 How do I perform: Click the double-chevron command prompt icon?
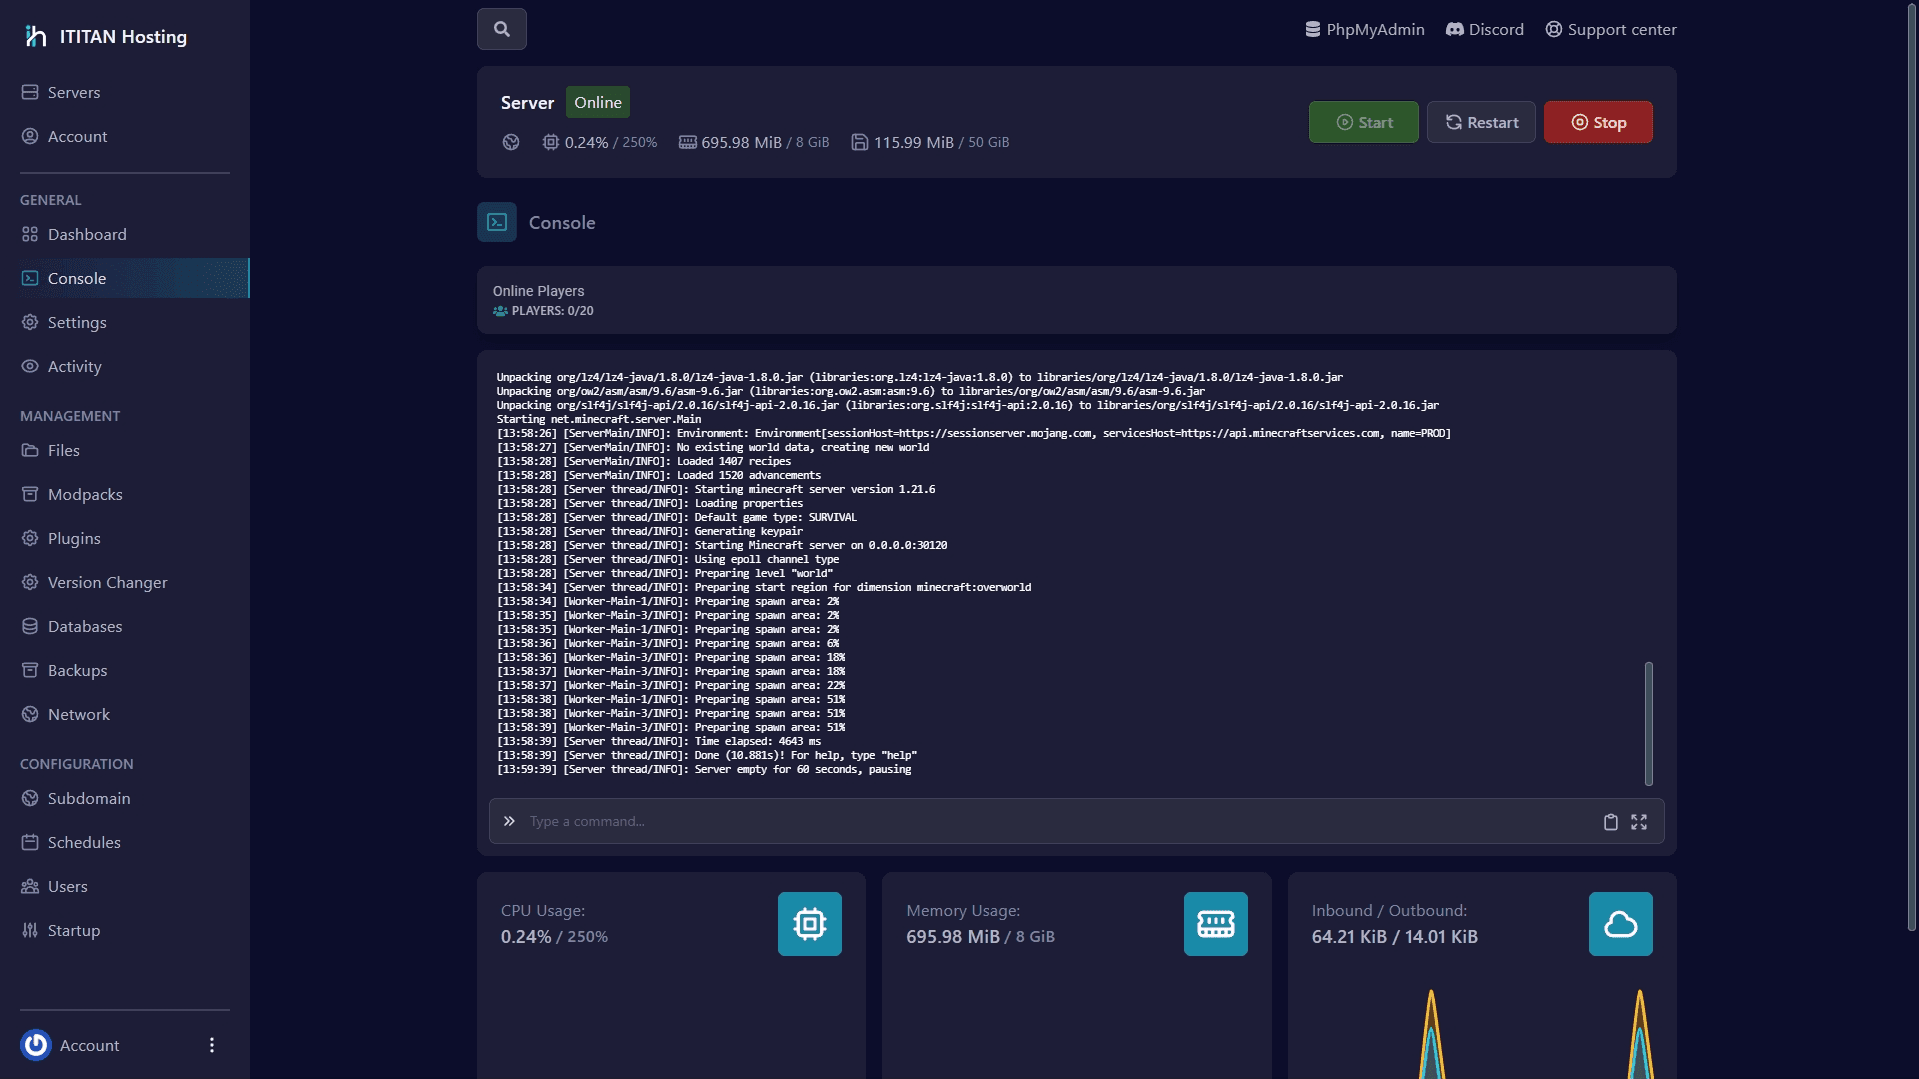tap(509, 821)
